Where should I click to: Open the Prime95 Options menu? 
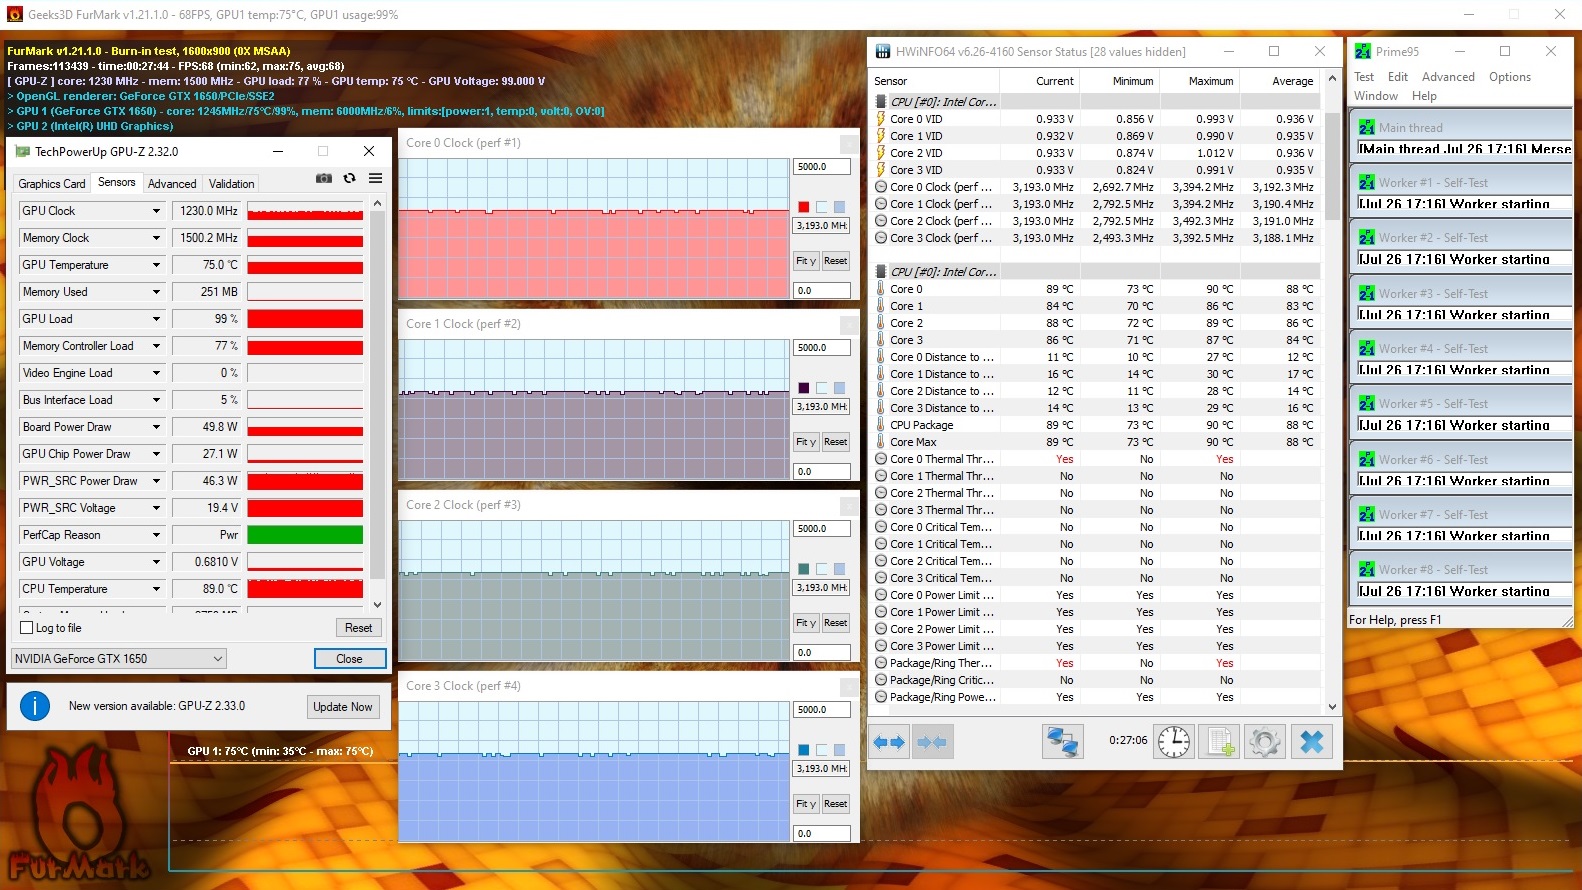pyautogui.click(x=1510, y=77)
